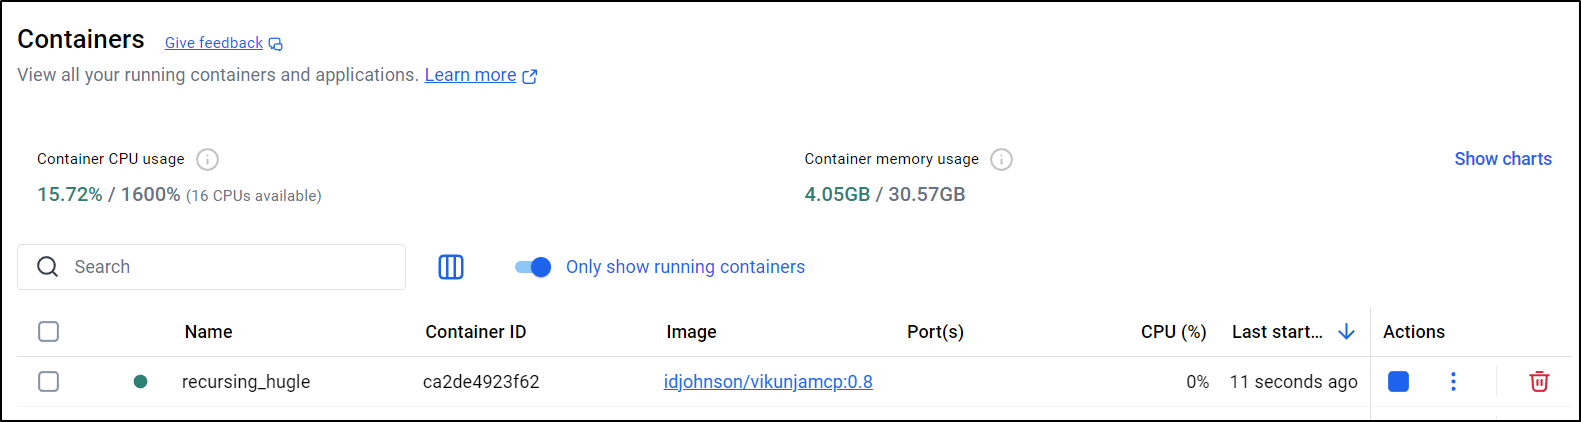Sort containers by CPU (%) column

[1173, 332]
